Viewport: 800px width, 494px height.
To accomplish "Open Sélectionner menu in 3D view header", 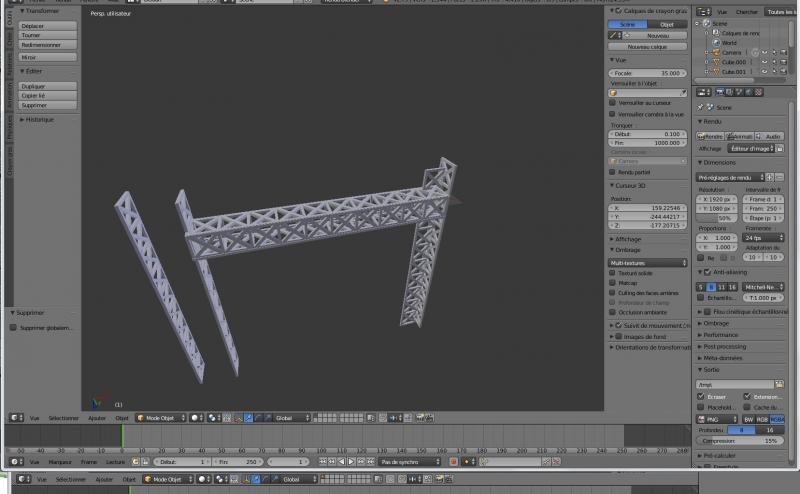I will coord(63,418).
